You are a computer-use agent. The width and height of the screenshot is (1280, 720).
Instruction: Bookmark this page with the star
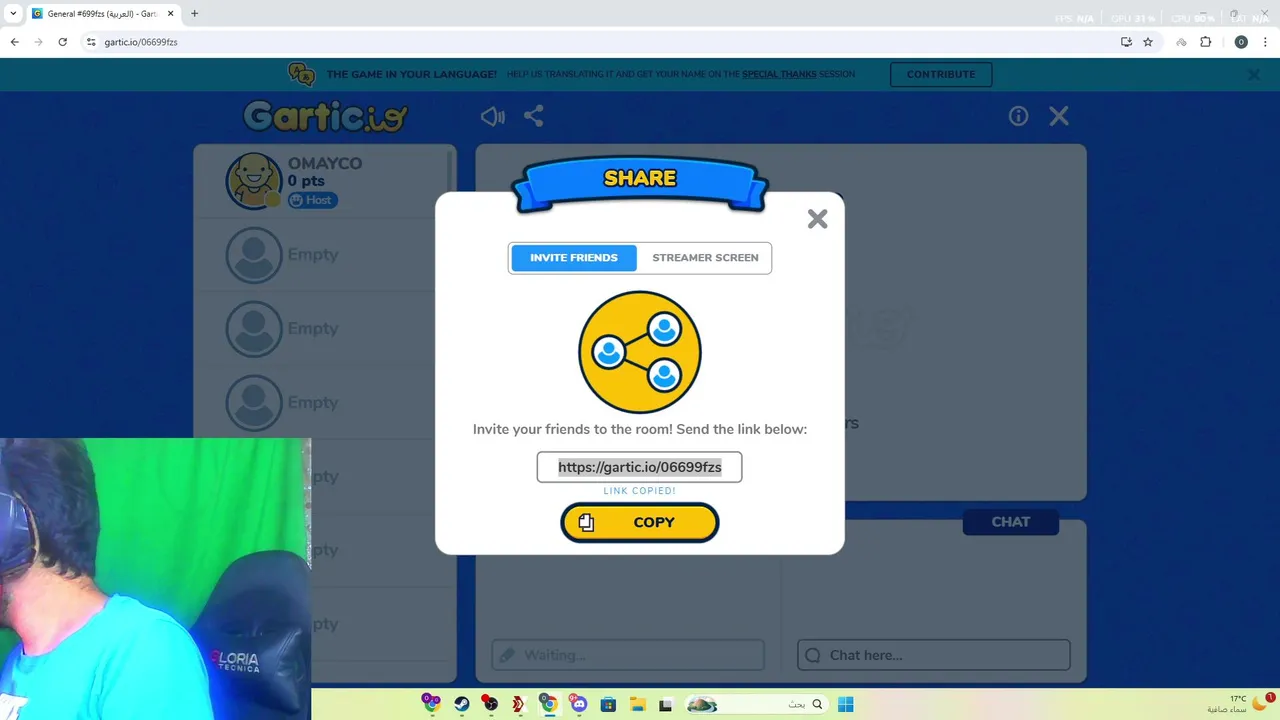[1148, 42]
